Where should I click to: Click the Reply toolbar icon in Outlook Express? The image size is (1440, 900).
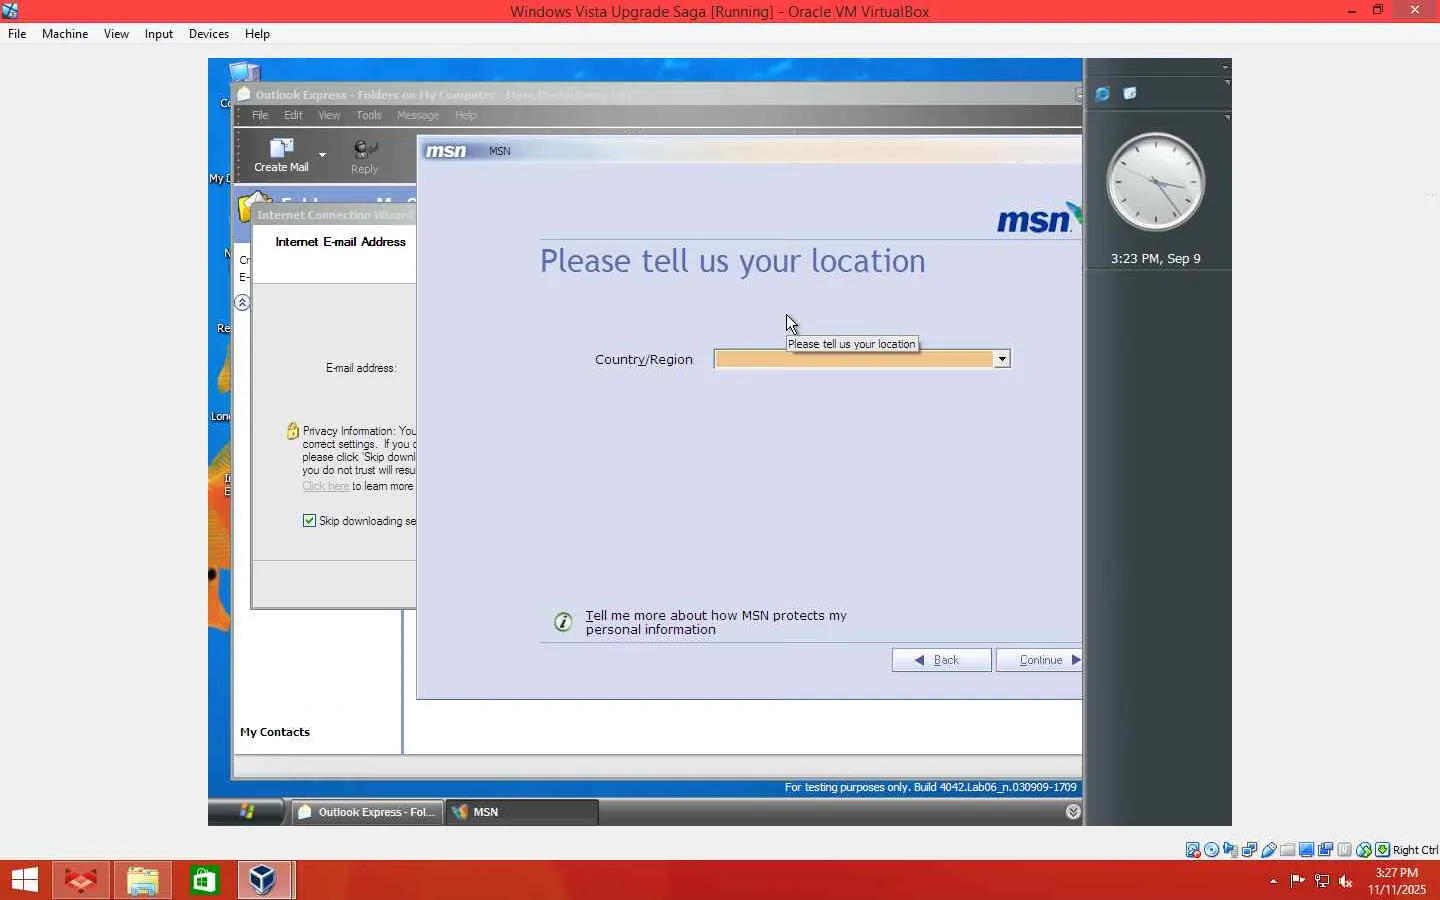pos(365,157)
